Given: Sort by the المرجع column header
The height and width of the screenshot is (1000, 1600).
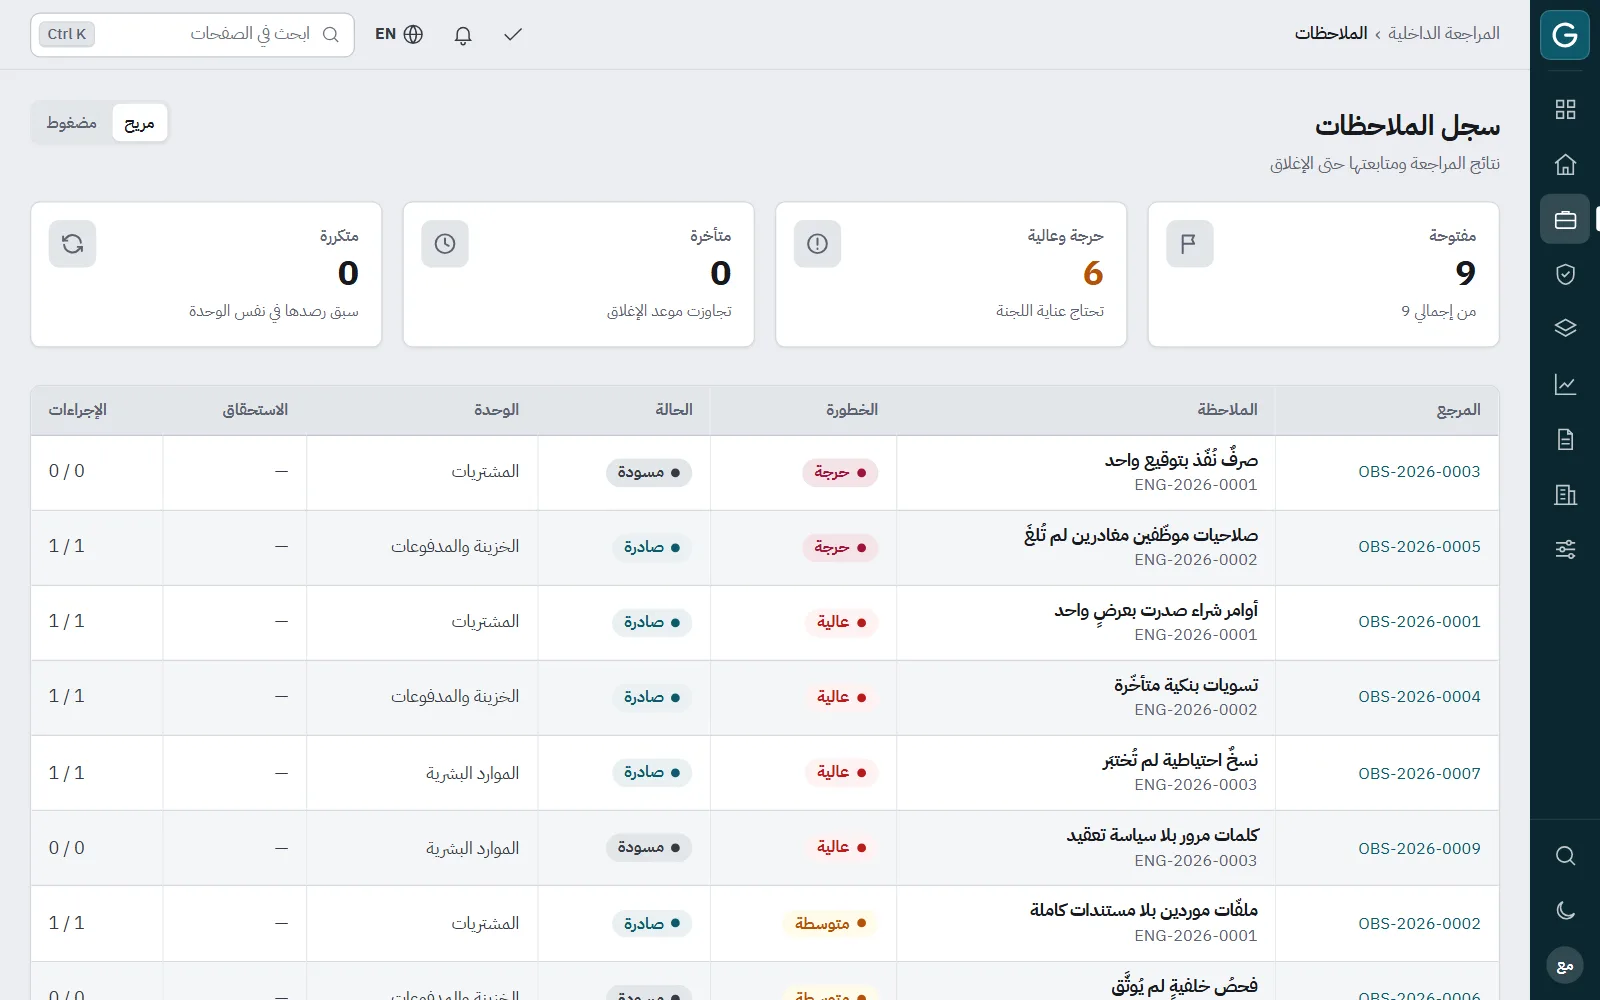Looking at the screenshot, I should 1458,410.
